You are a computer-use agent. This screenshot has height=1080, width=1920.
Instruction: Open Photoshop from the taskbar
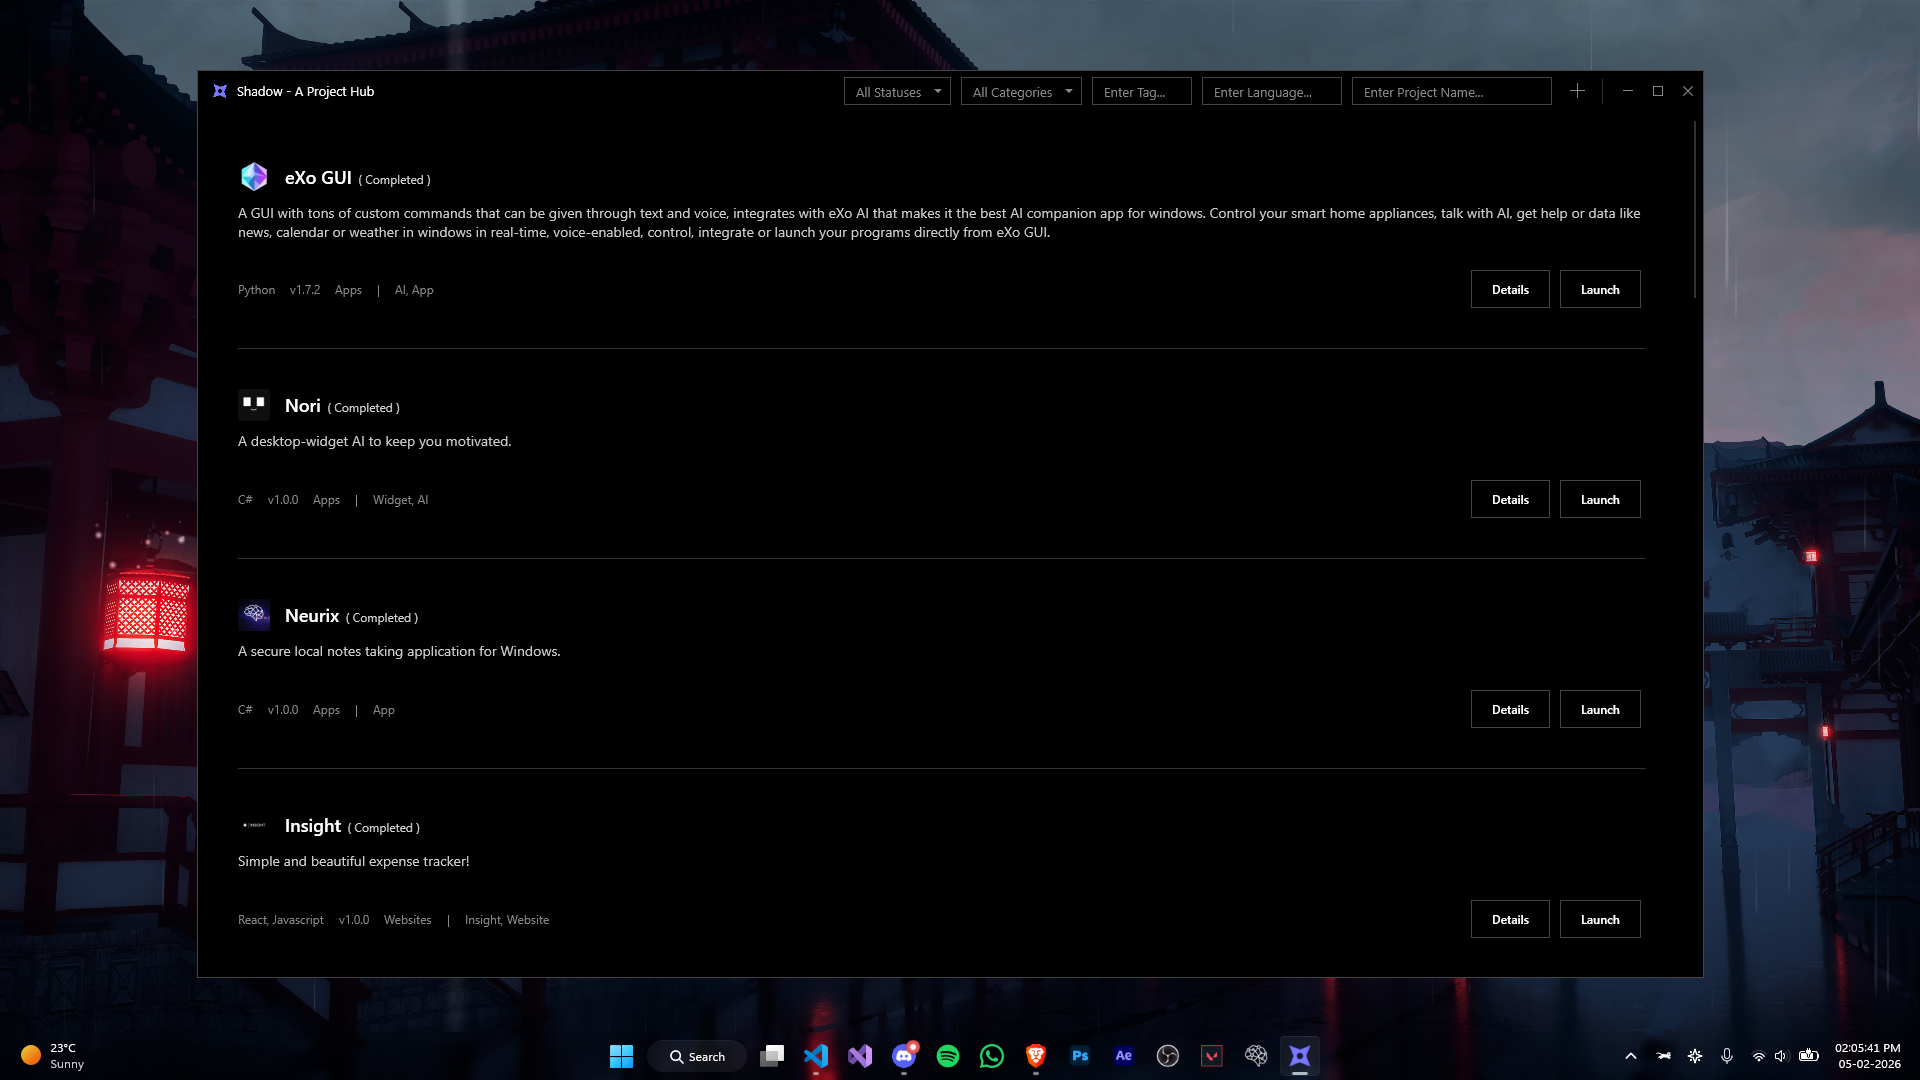click(1080, 1056)
